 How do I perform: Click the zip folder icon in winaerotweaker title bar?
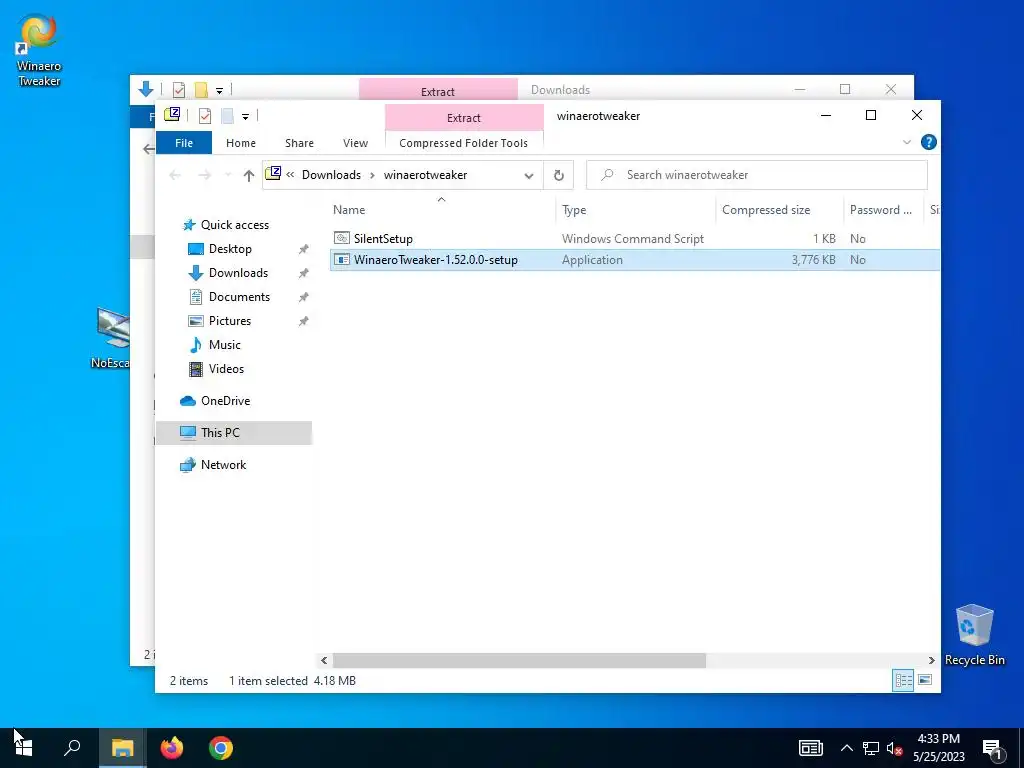(172, 116)
